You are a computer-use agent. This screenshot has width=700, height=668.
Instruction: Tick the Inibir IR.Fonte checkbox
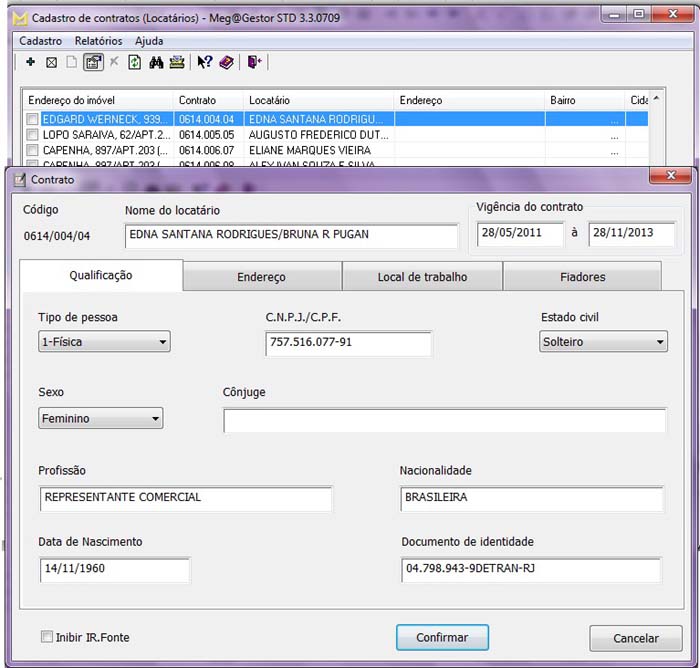(47, 637)
